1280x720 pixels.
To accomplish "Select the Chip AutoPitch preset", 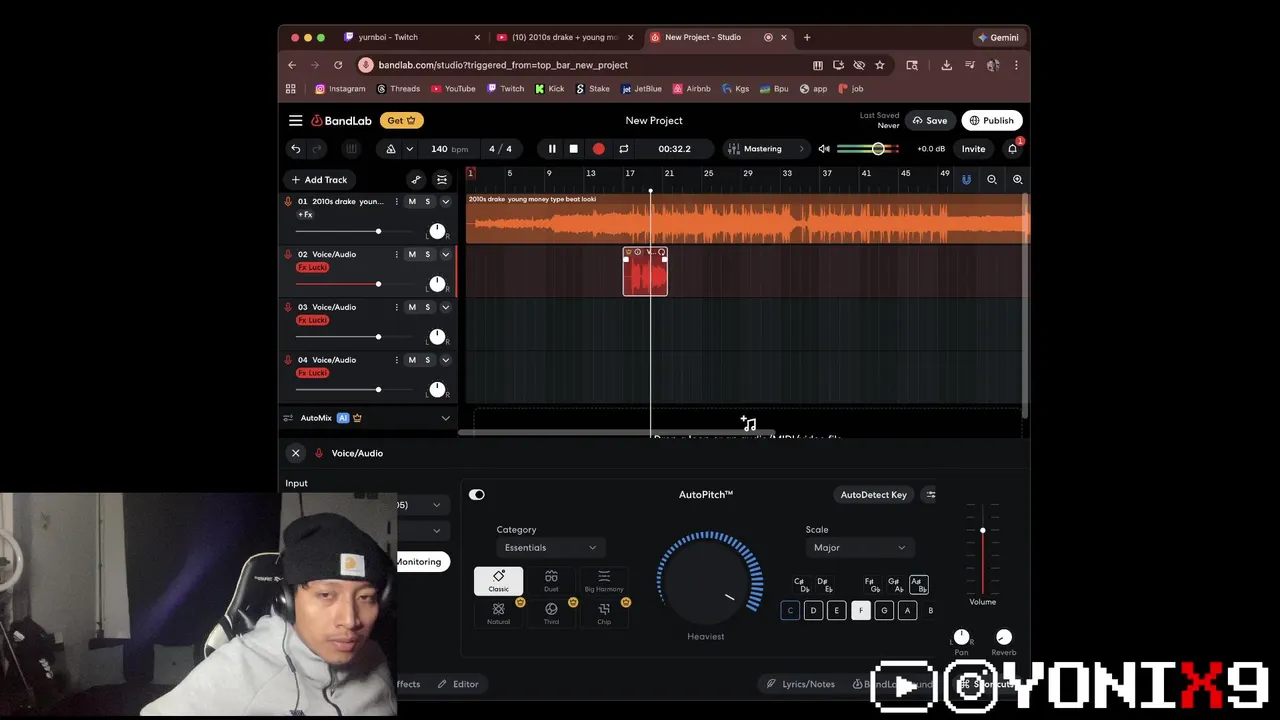I will pos(604,613).
